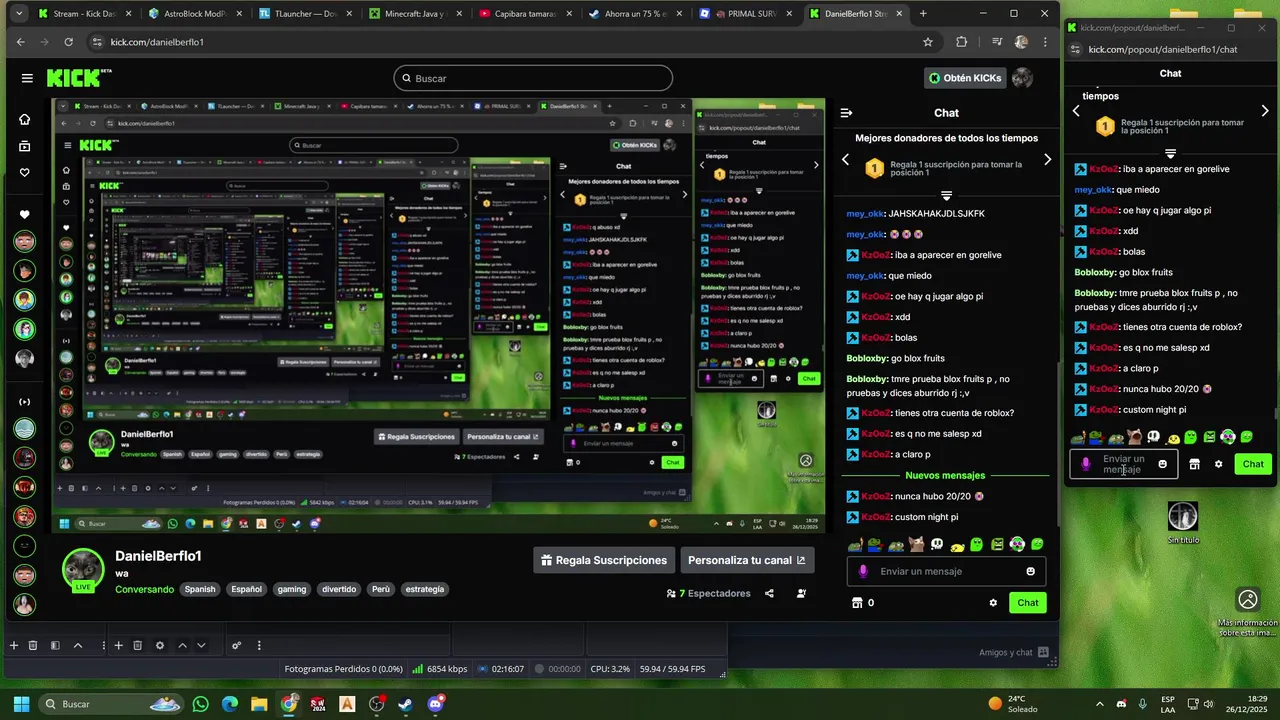
Task: Show next leaderboard item in popout chat
Action: pos(1265,111)
